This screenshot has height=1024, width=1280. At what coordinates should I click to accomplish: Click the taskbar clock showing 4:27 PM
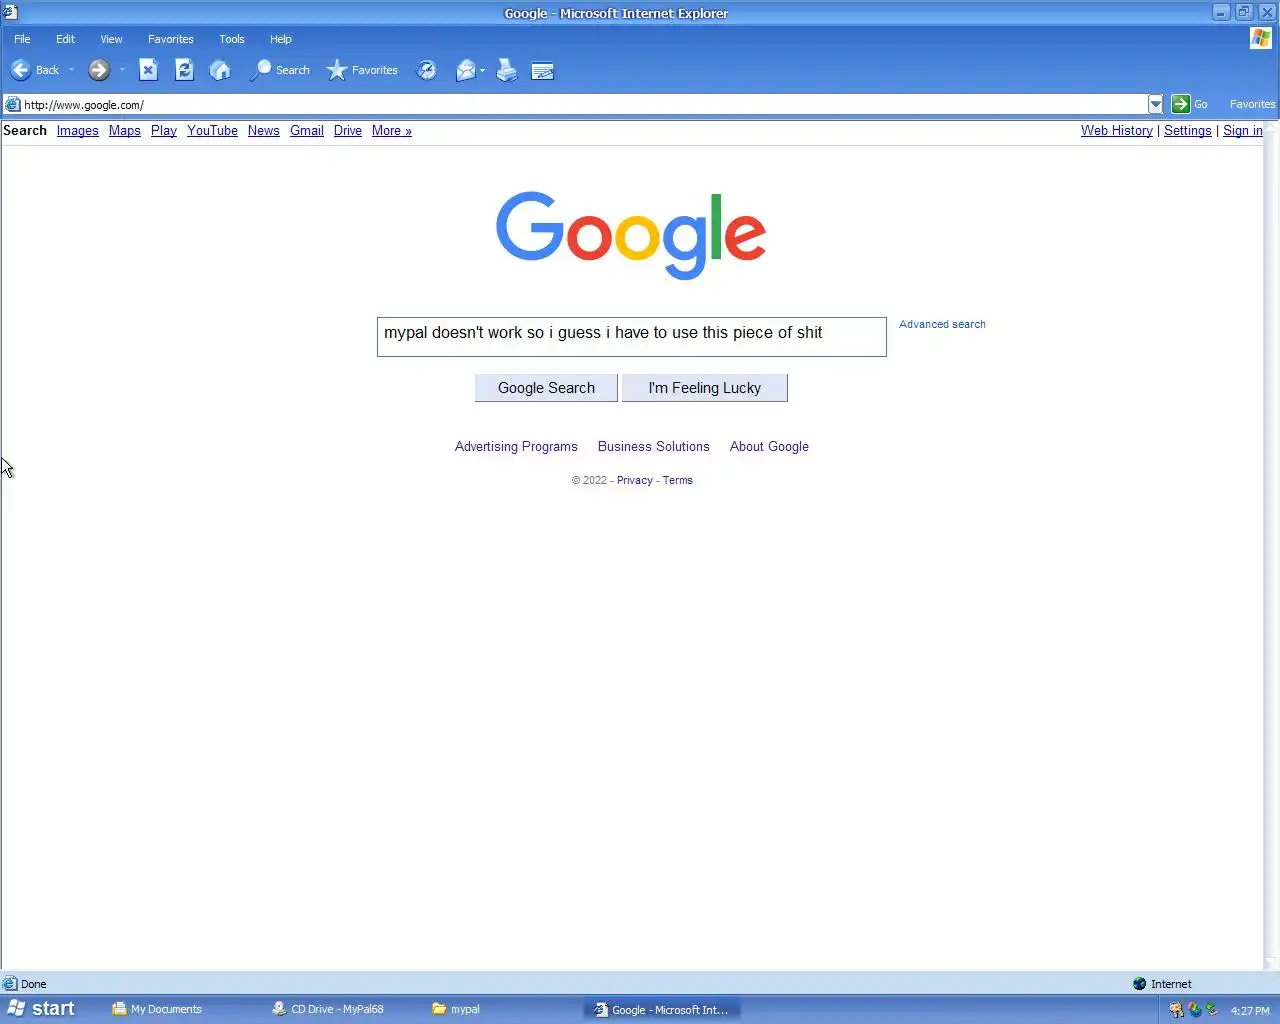1250,1011
